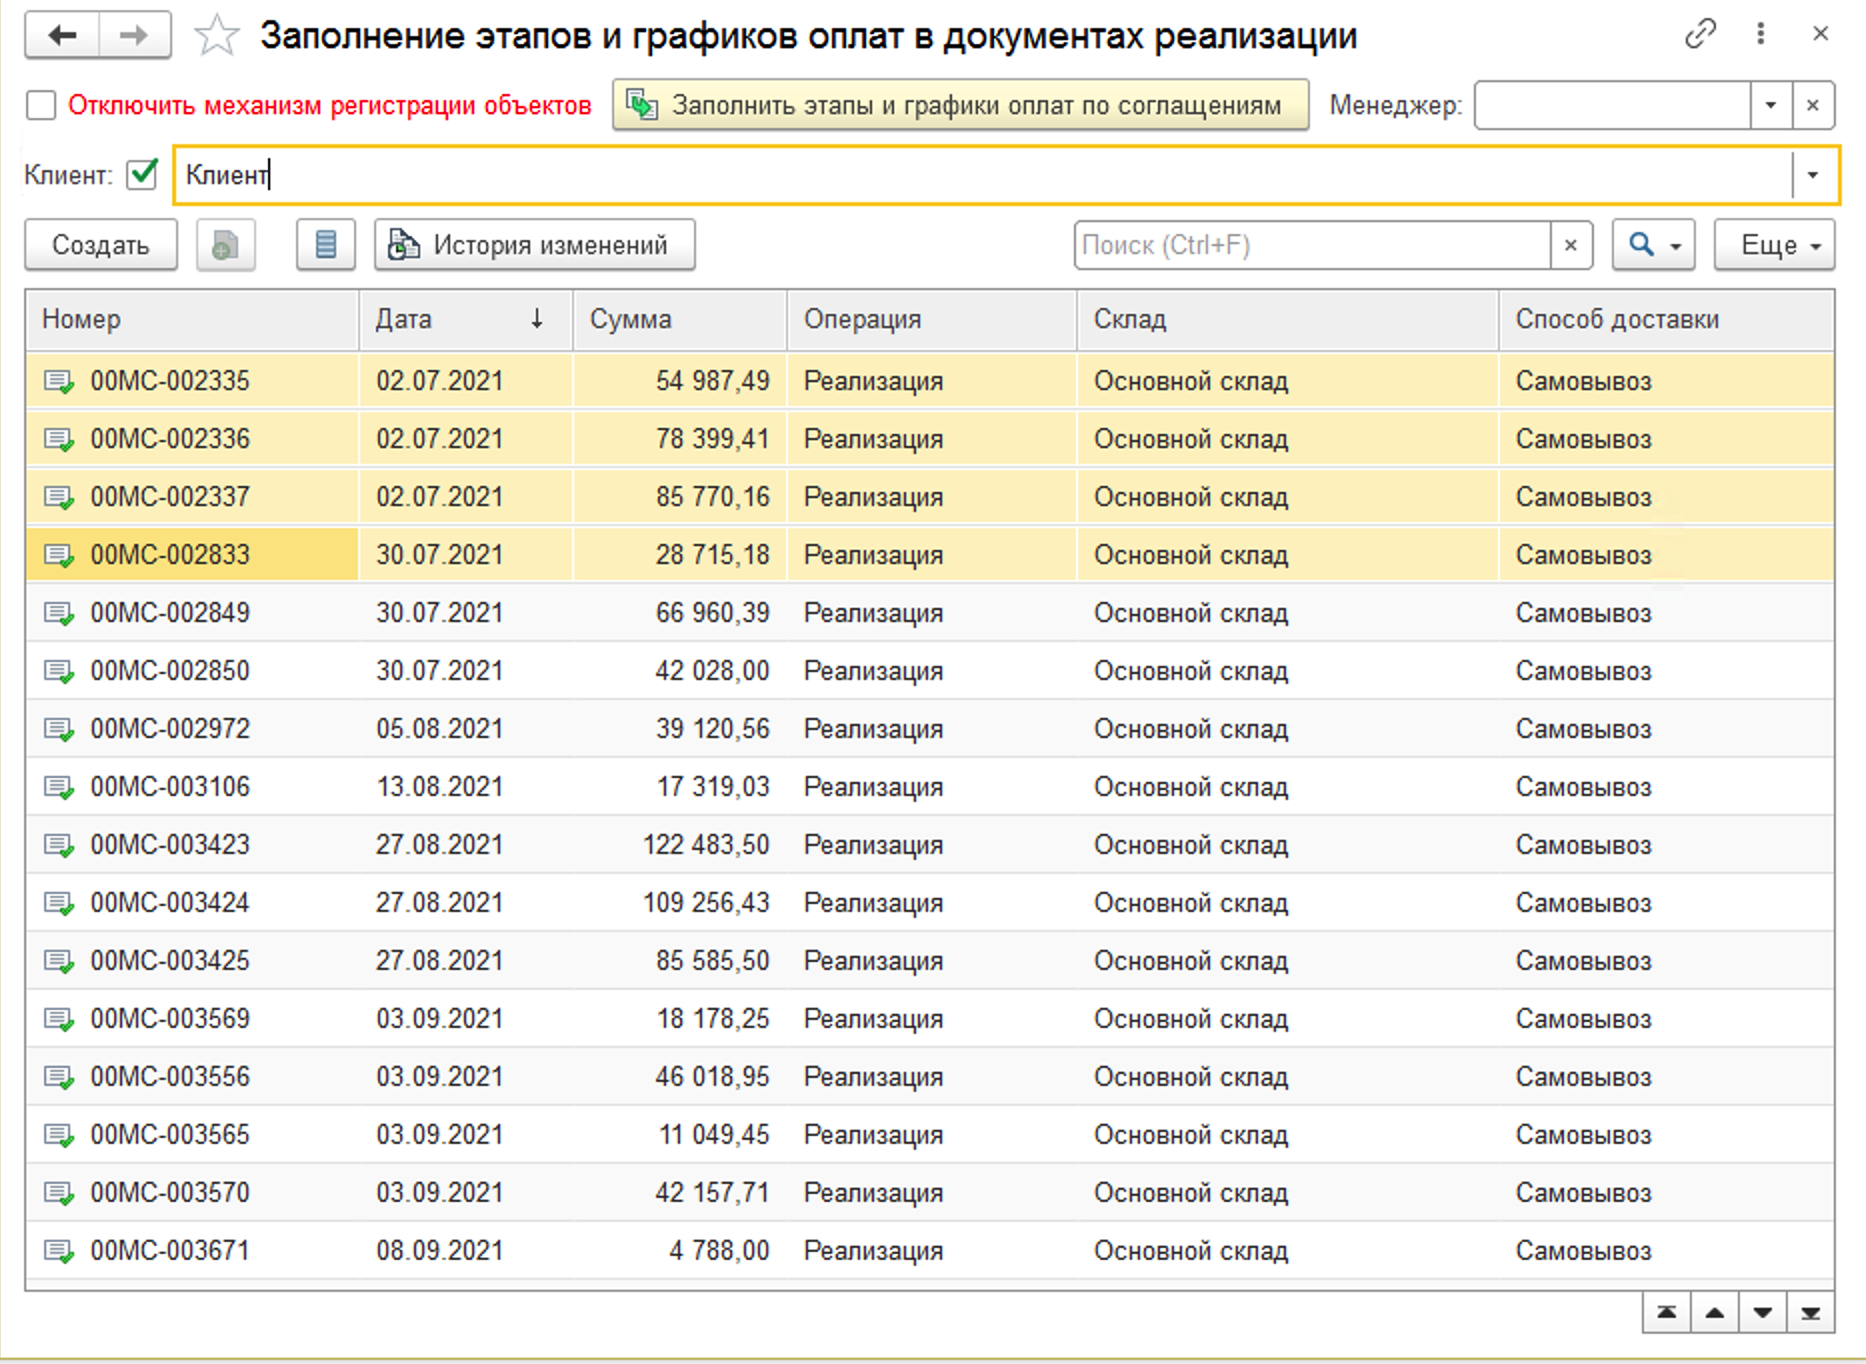Open the Менеджер dropdown list
Image resolution: width=1866 pixels, height=1364 pixels.
pyautogui.click(x=1771, y=105)
